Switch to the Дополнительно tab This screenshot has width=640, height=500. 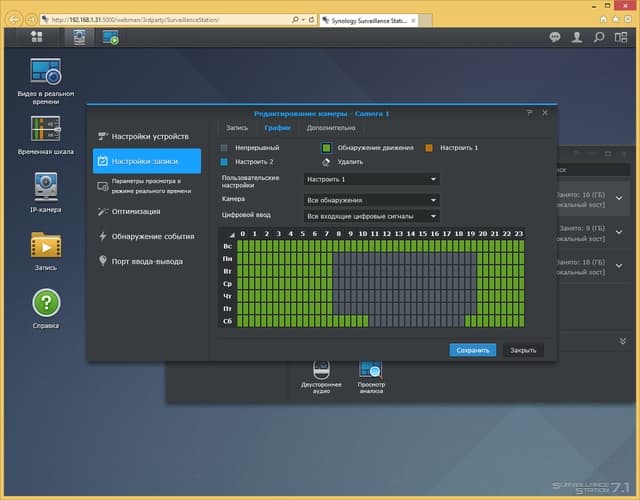pos(331,128)
